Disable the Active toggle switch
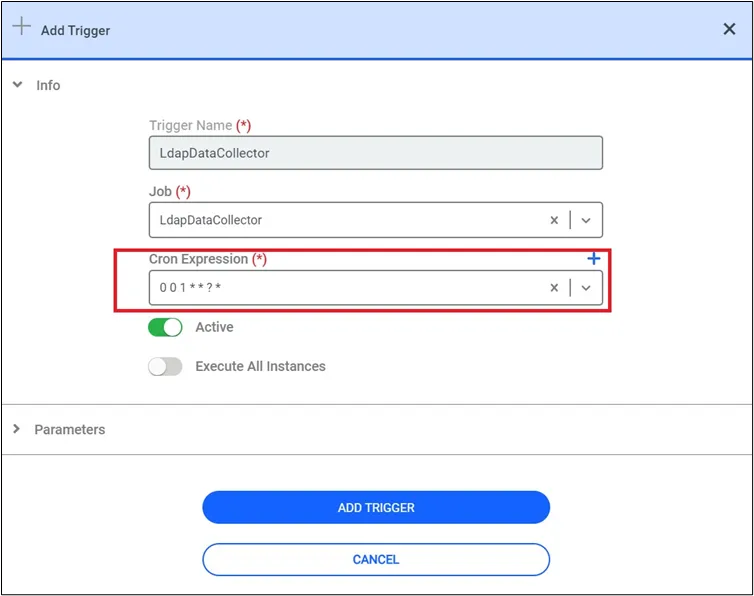The width and height of the screenshot is (754, 596). [165, 328]
